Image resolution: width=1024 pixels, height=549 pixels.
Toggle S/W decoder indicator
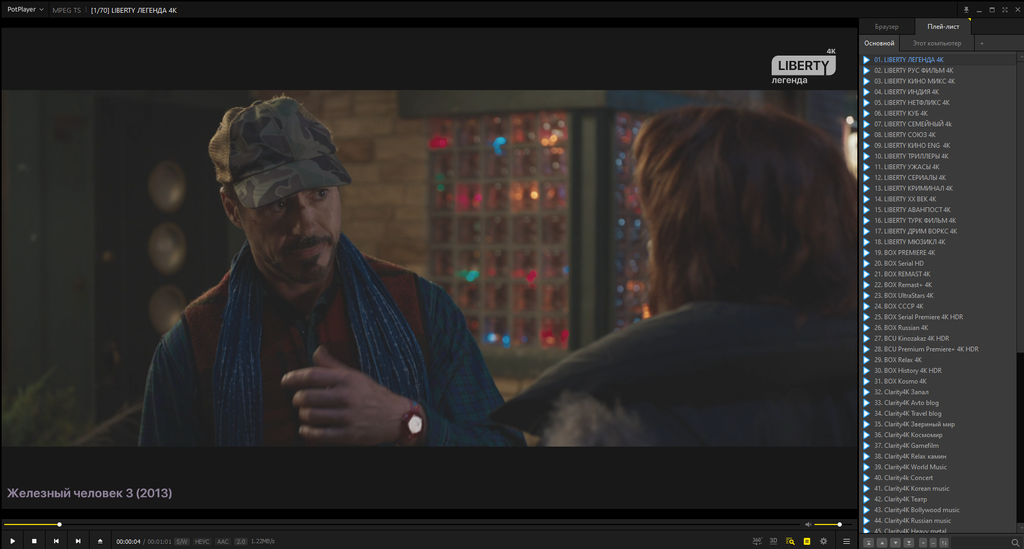click(x=182, y=541)
